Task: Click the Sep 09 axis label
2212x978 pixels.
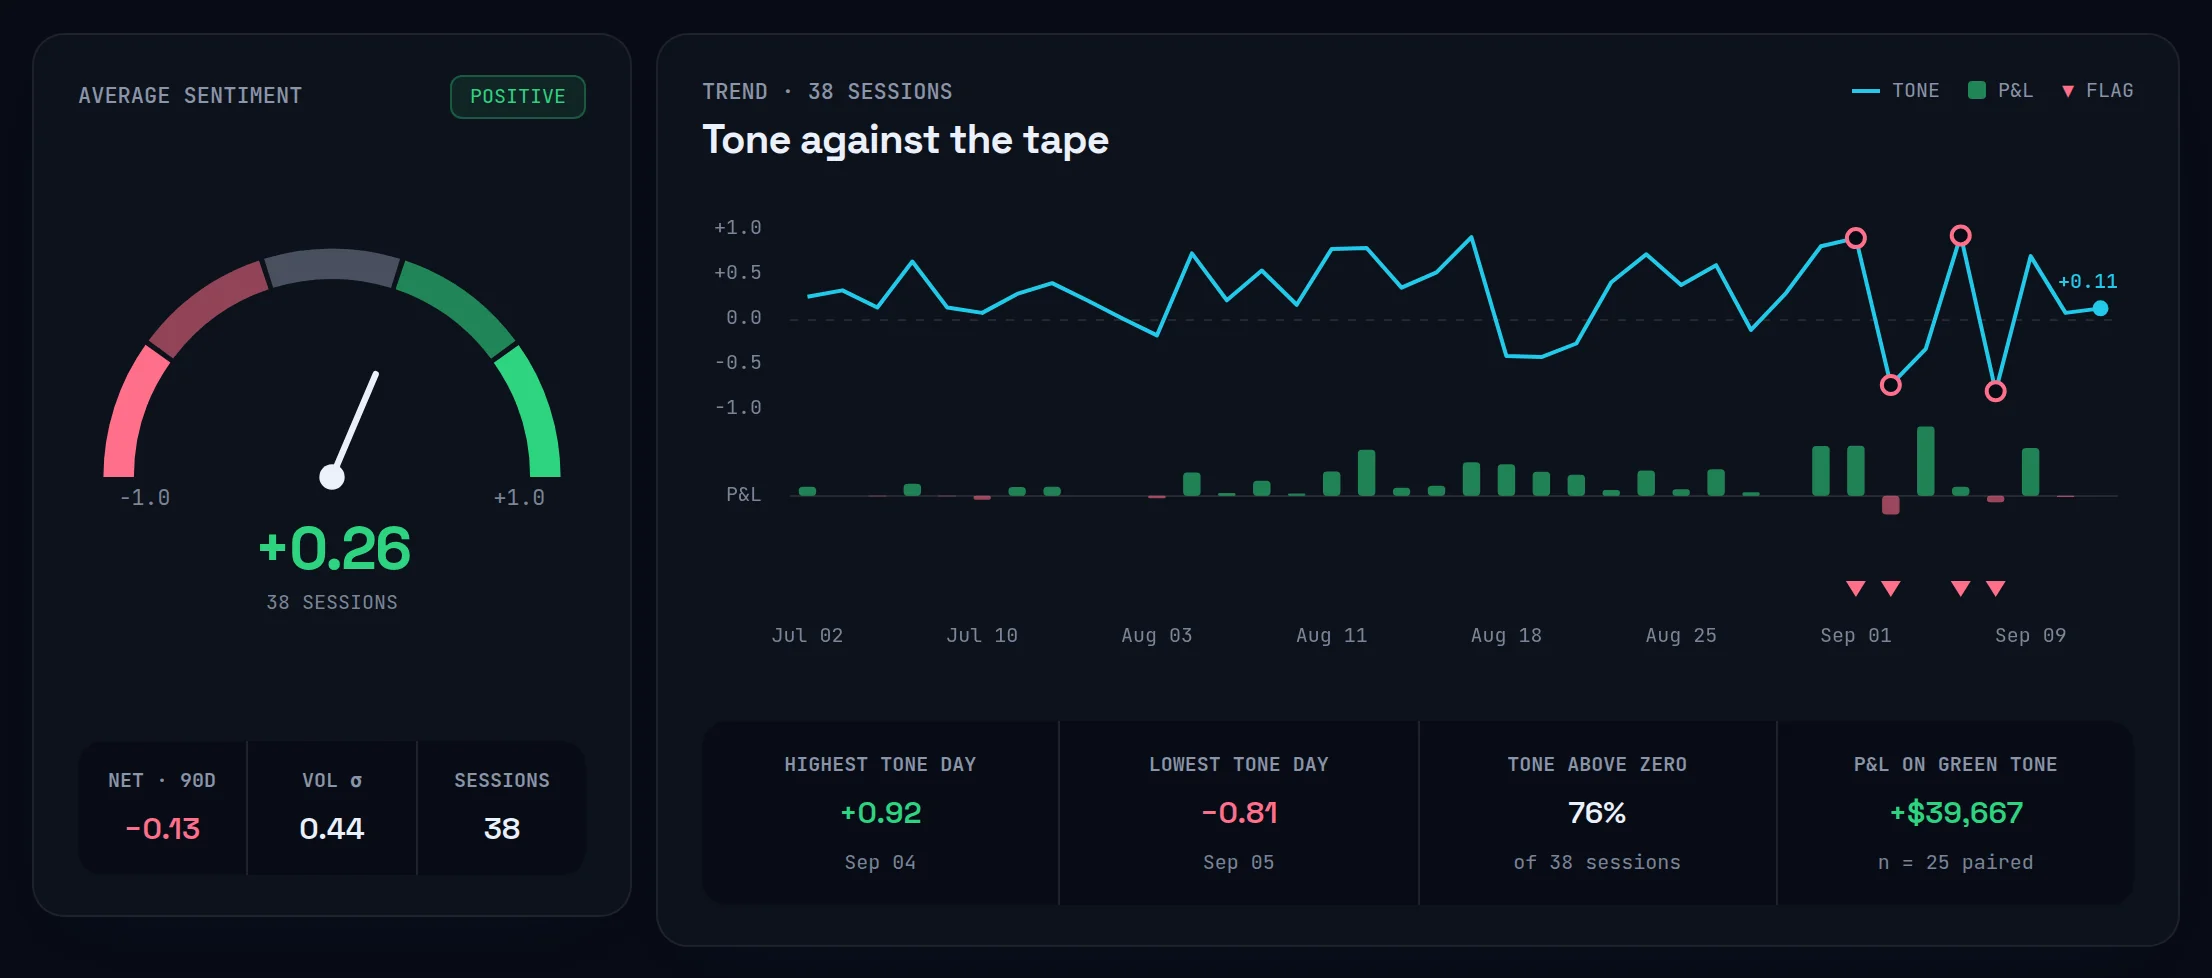Action: [2030, 635]
